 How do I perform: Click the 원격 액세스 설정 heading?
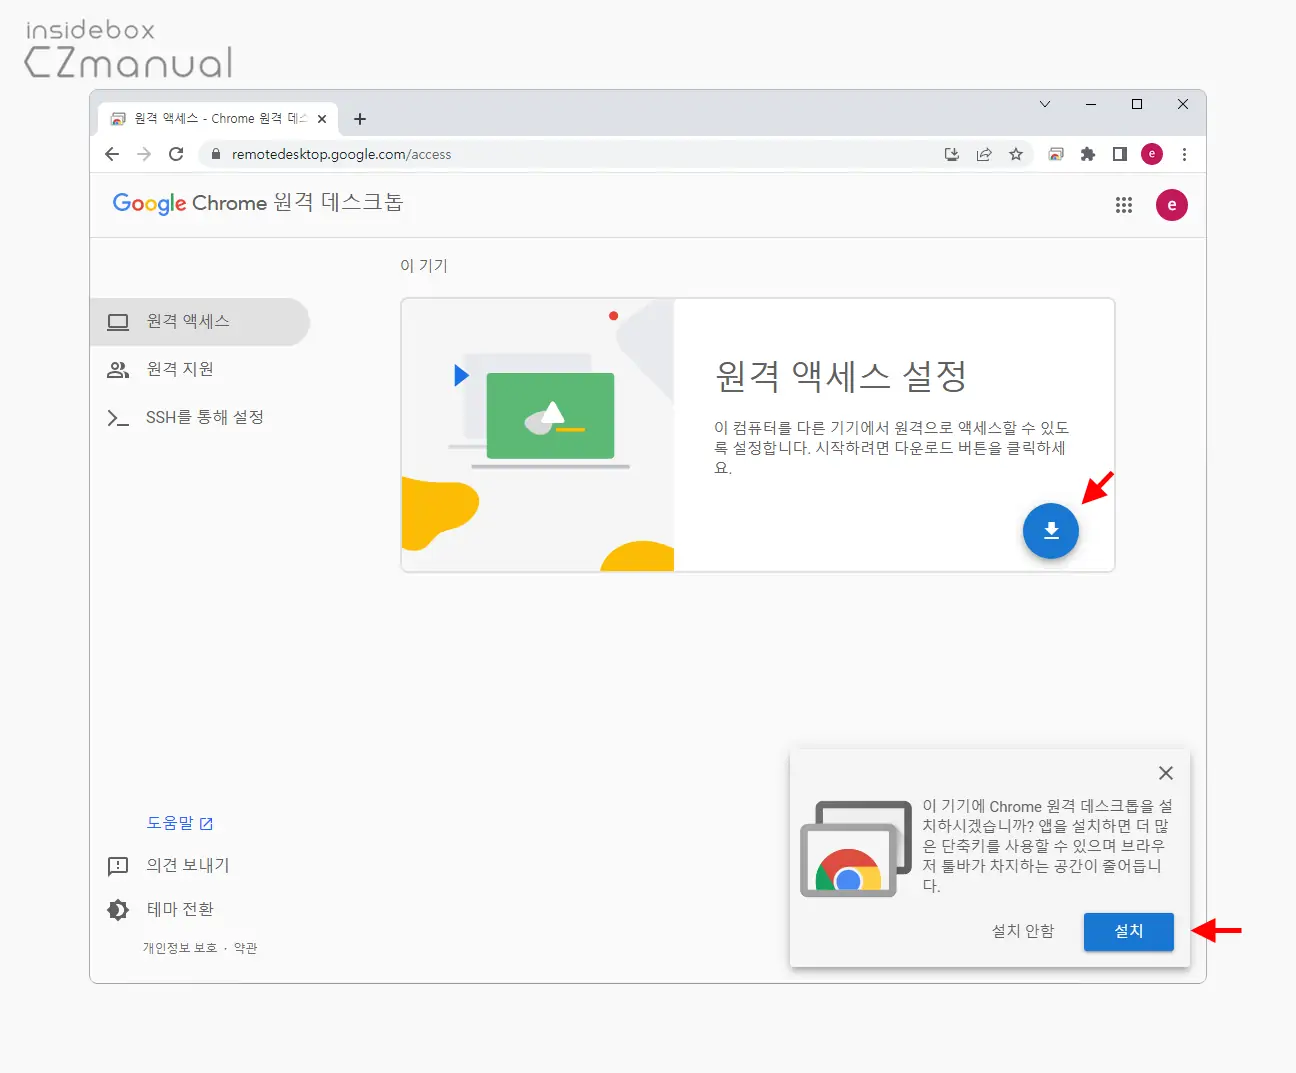tap(841, 376)
